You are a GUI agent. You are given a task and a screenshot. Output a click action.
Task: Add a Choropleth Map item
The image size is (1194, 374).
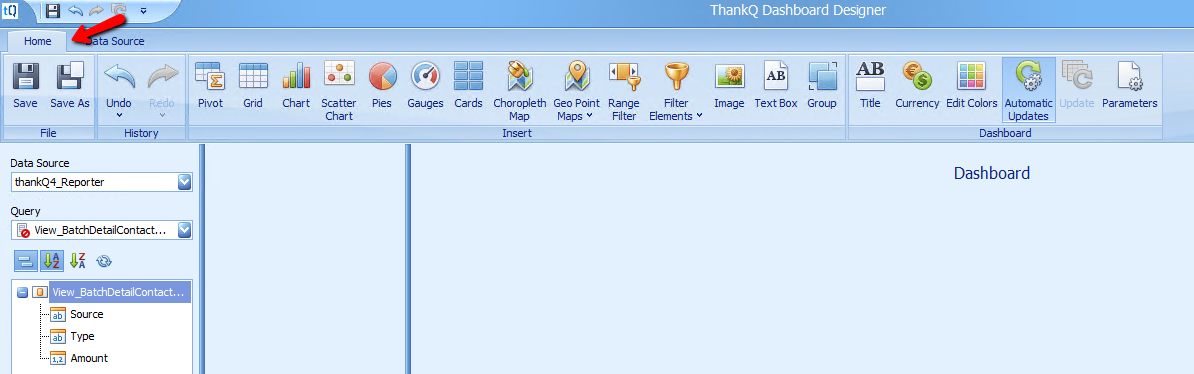(519, 91)
